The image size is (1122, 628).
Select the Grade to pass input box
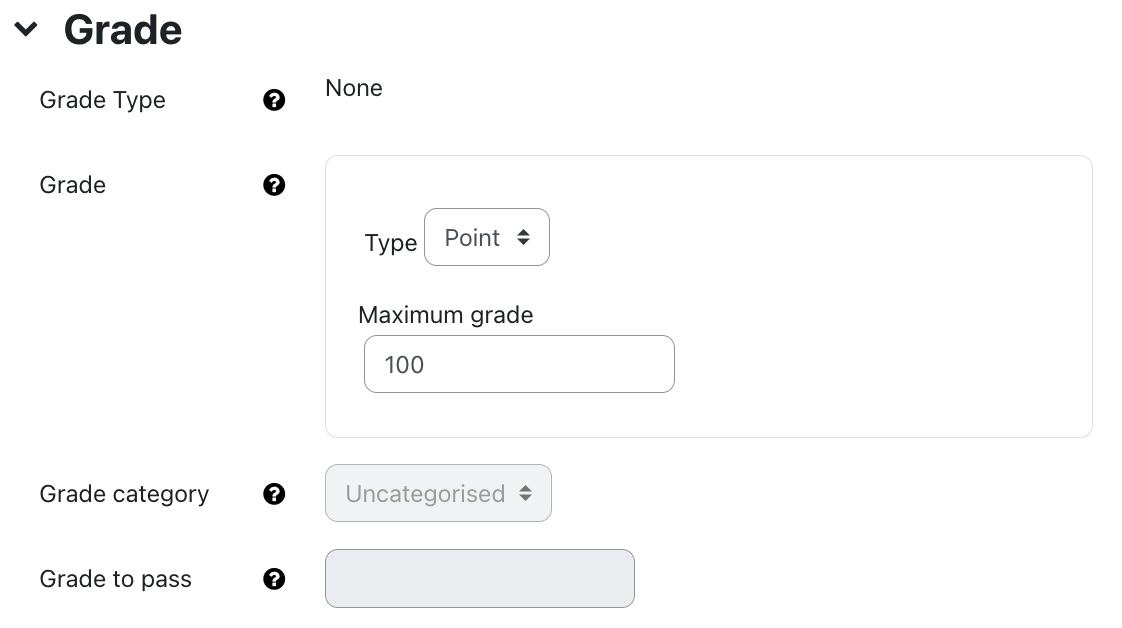click(479, 578)
